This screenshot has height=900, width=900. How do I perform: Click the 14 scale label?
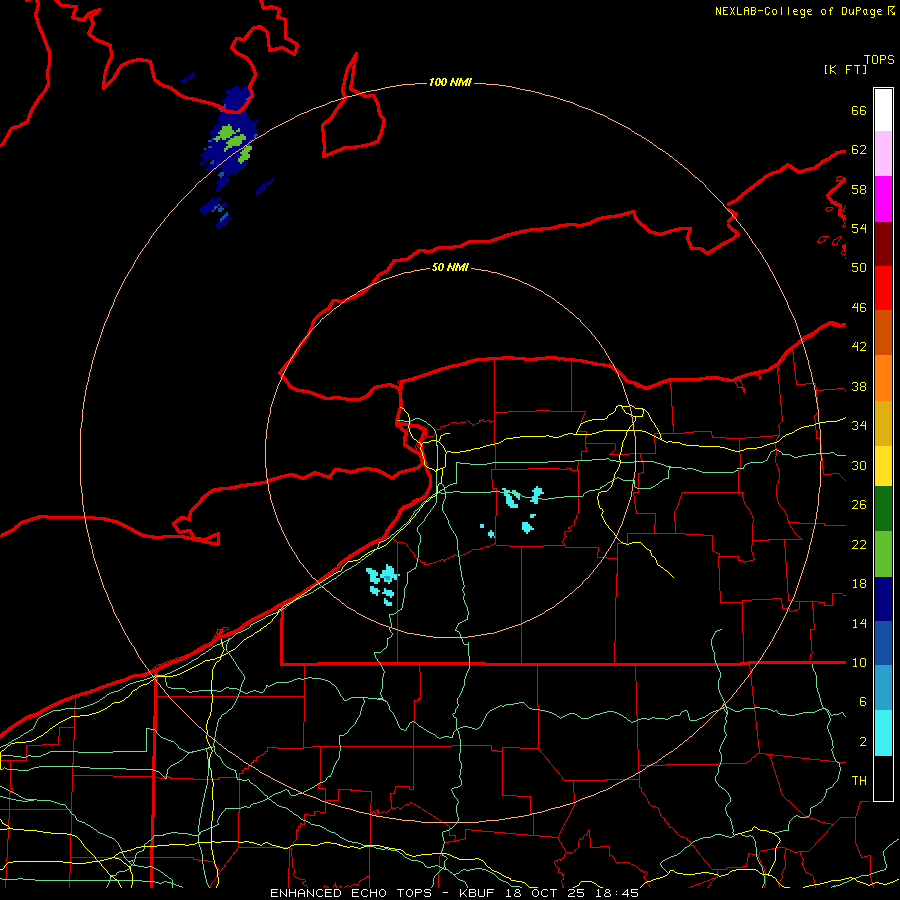859,623
